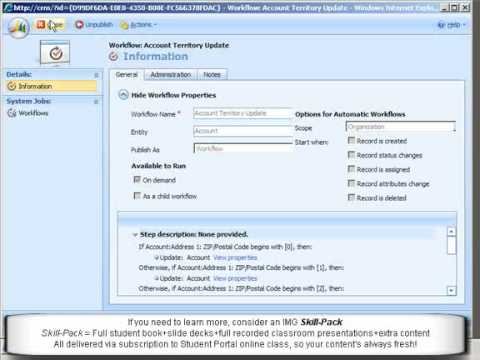Enable Record is created checkbox

(x=351, y=140)
